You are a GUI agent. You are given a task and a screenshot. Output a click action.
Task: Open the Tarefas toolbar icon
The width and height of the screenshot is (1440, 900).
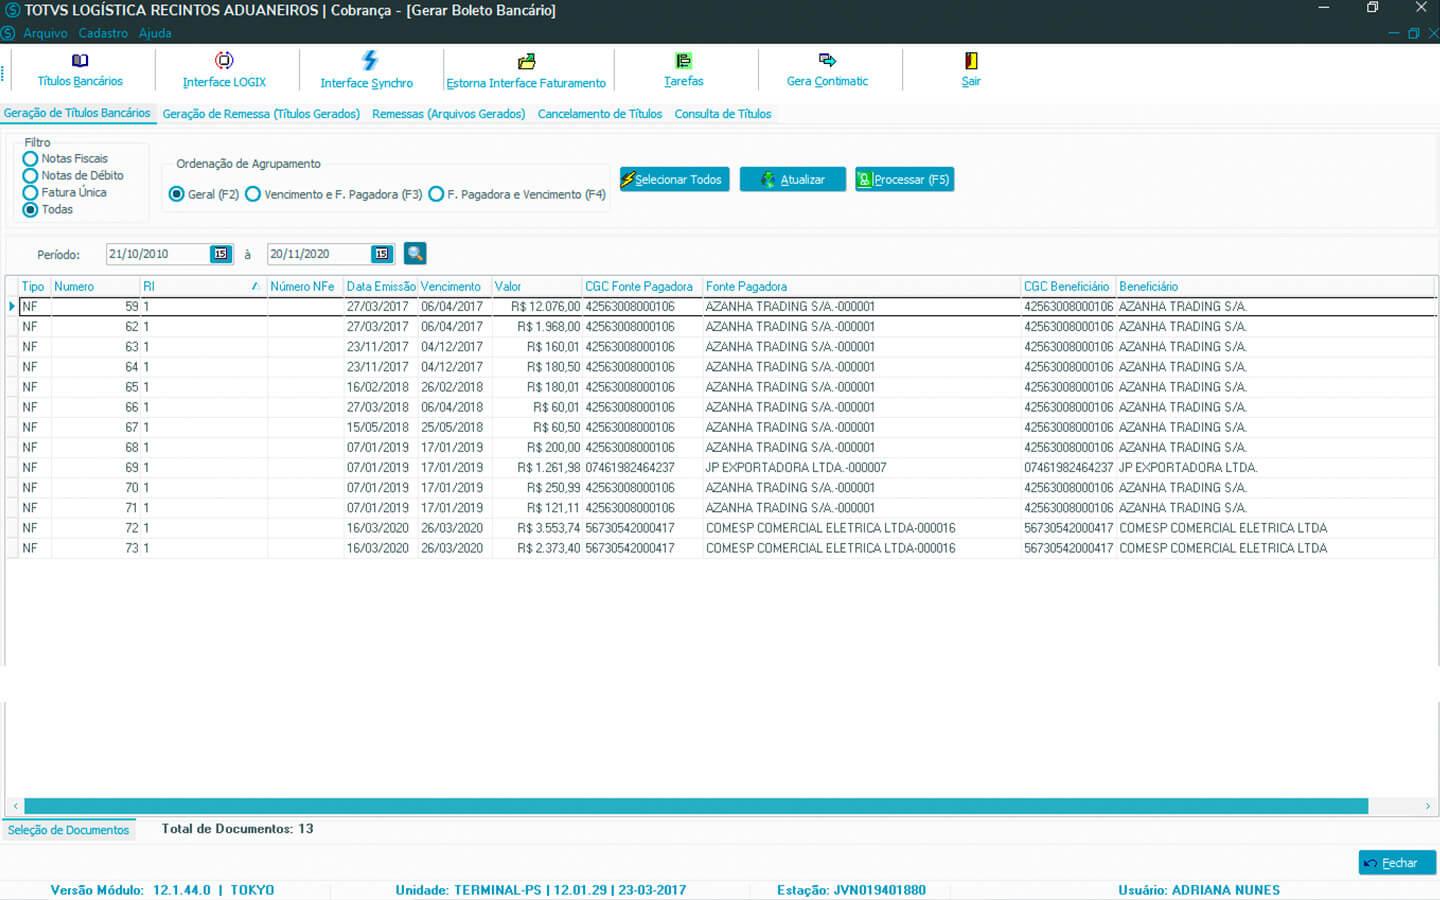pos(683,61)
